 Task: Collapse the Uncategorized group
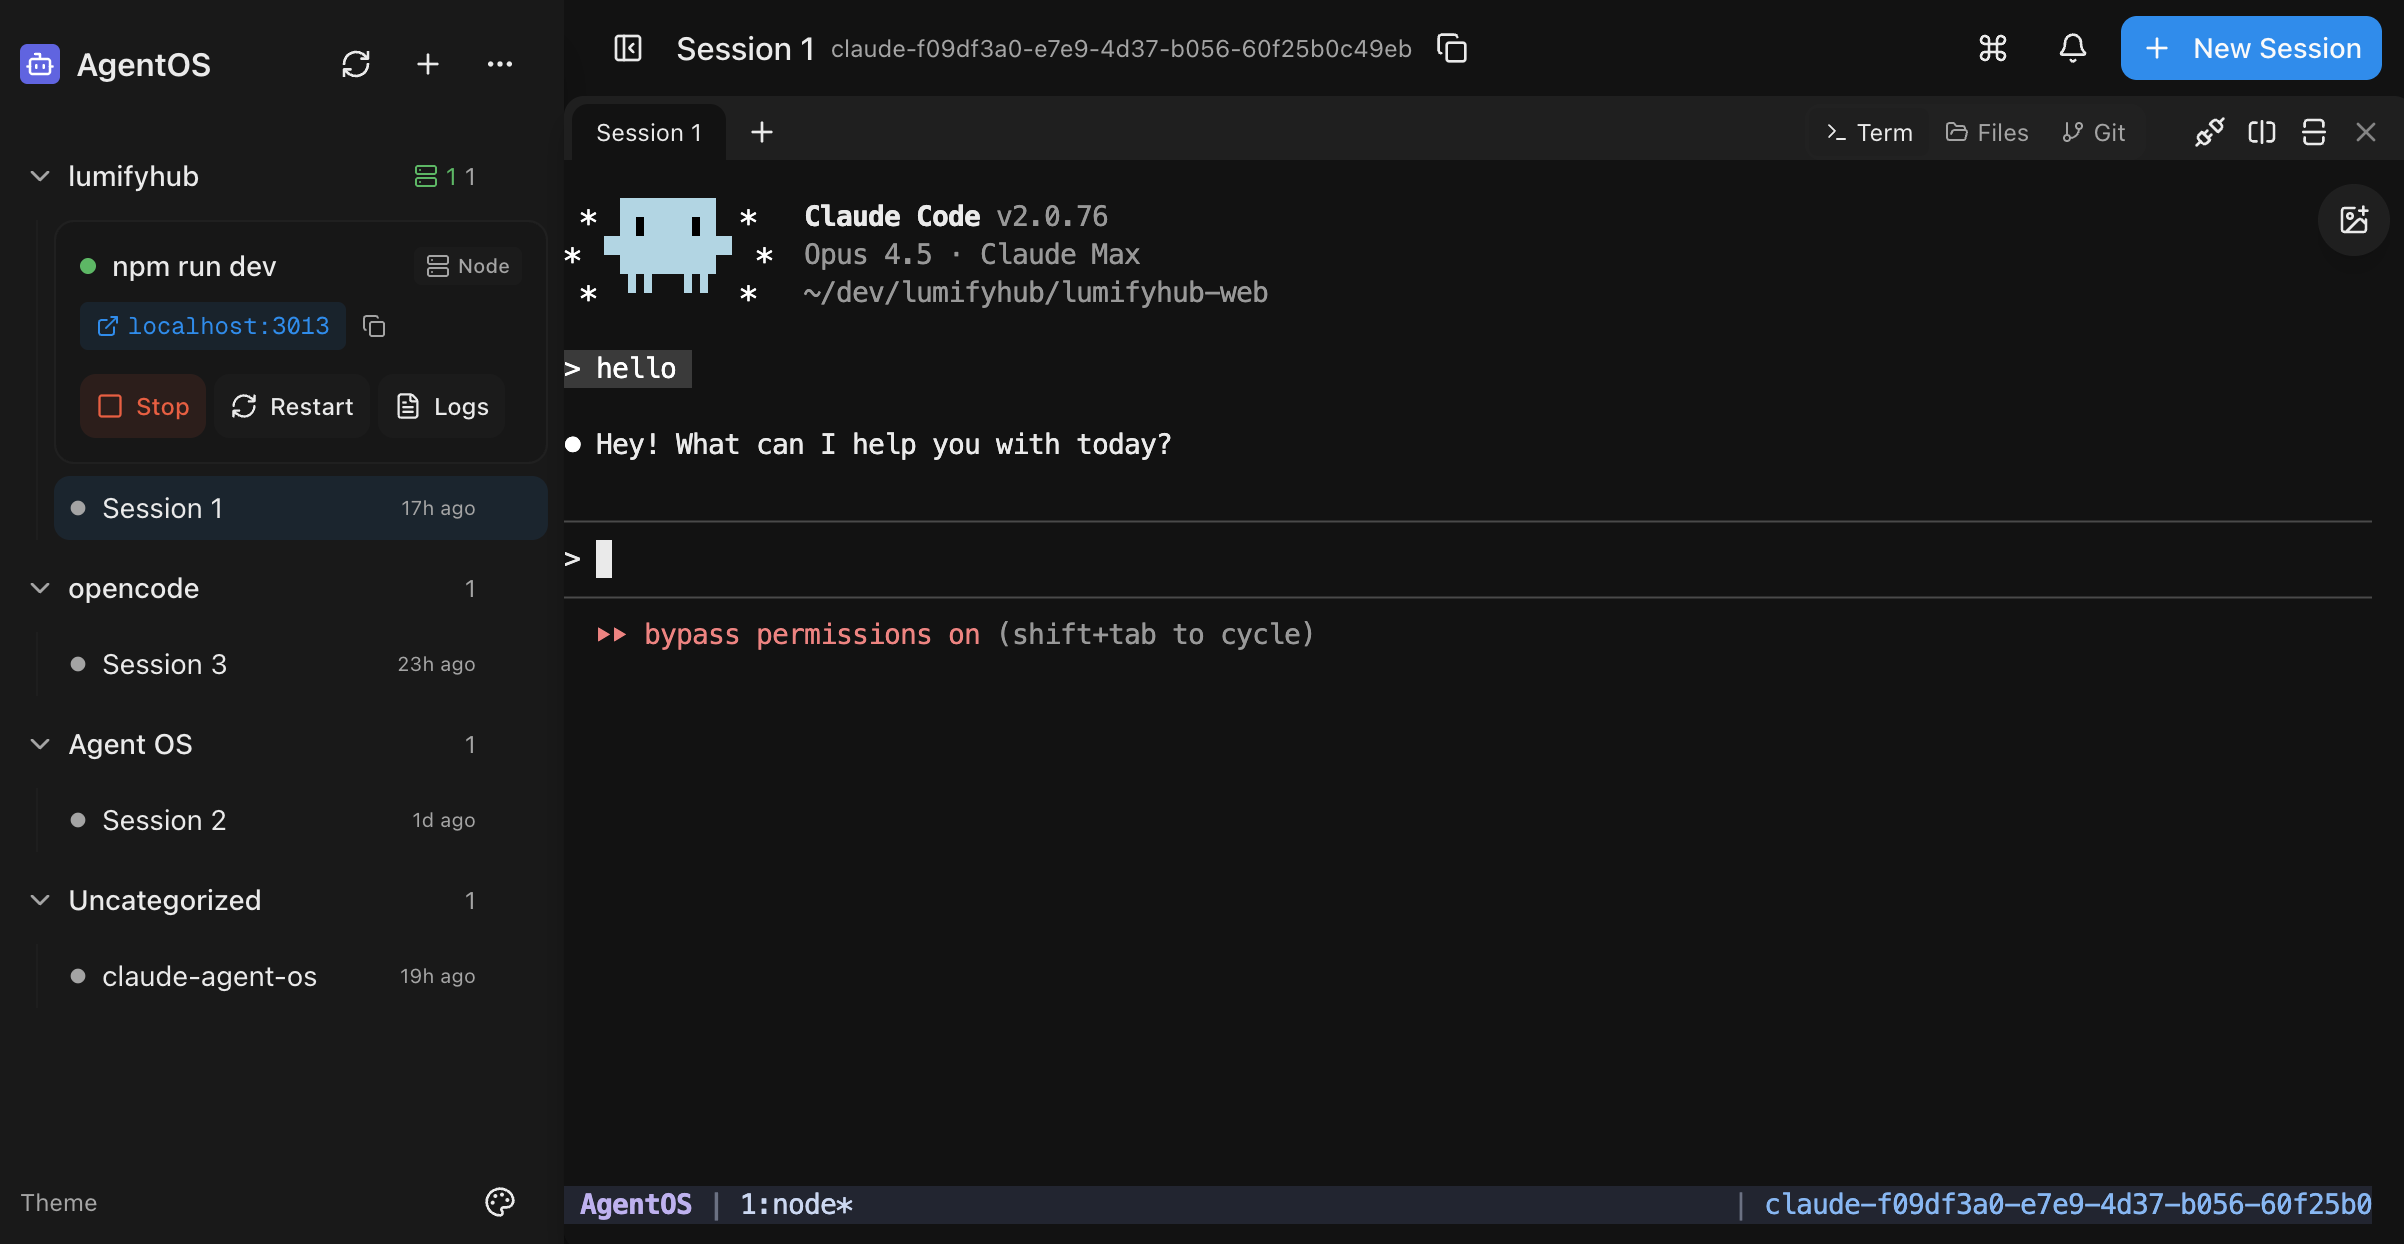coord(40,900)
